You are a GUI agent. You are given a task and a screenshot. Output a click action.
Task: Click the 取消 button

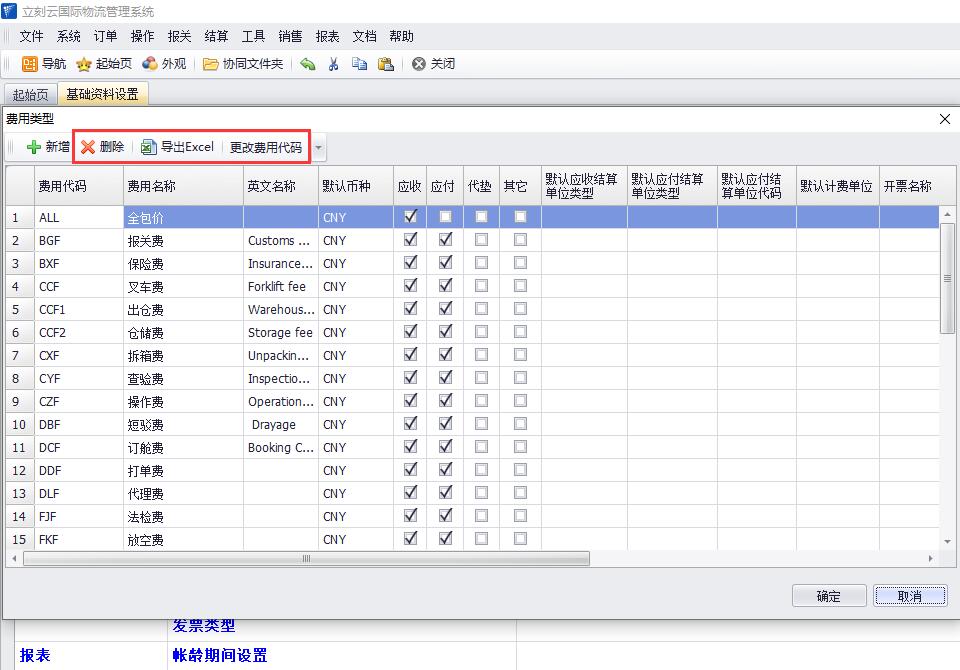click(x=910, y=596)
